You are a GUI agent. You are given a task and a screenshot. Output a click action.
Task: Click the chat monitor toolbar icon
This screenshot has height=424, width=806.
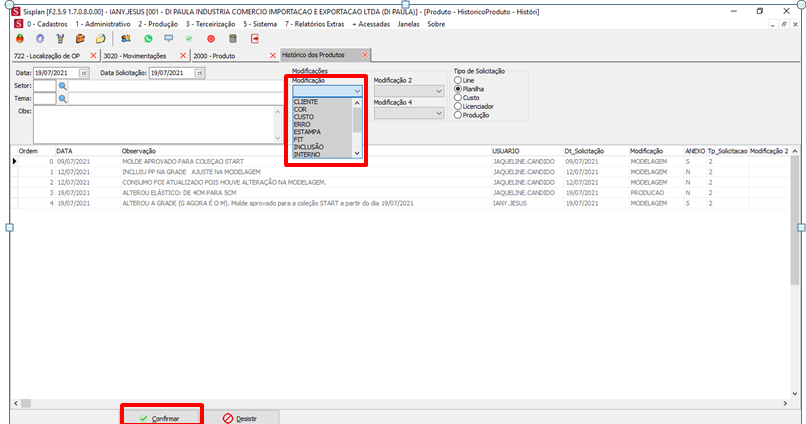(168, 38)
